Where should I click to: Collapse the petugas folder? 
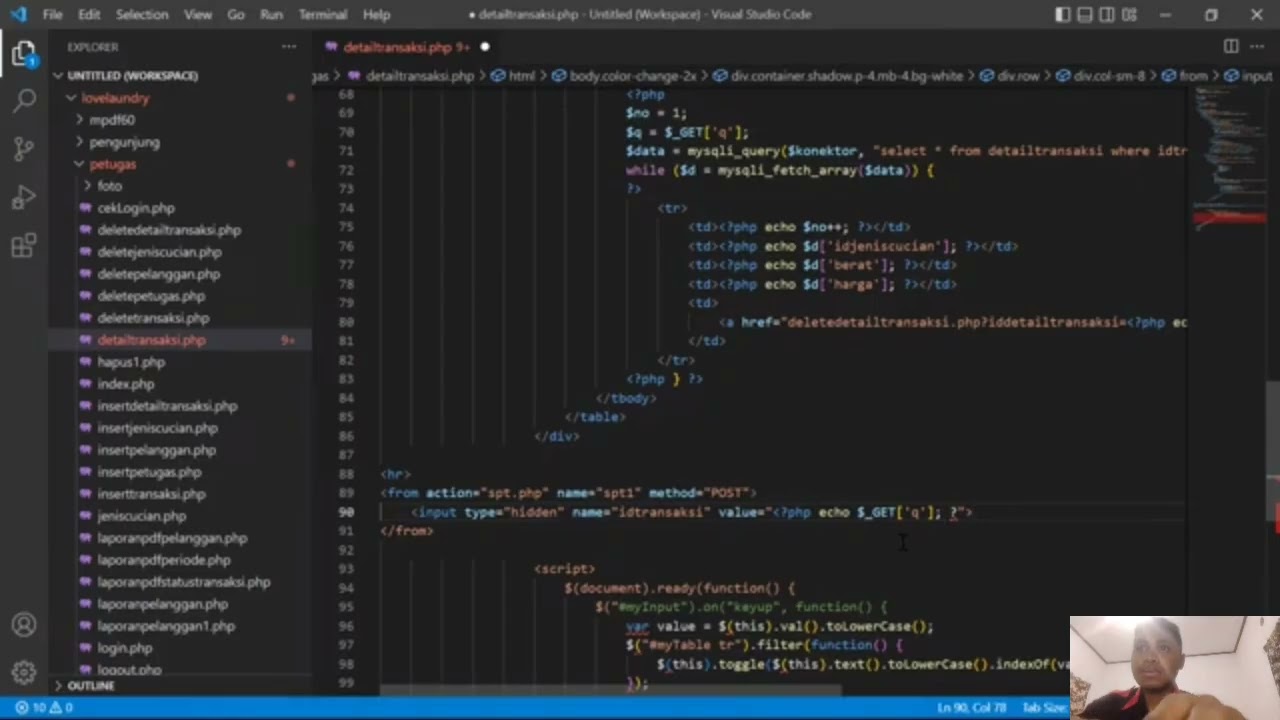point(112,164)
